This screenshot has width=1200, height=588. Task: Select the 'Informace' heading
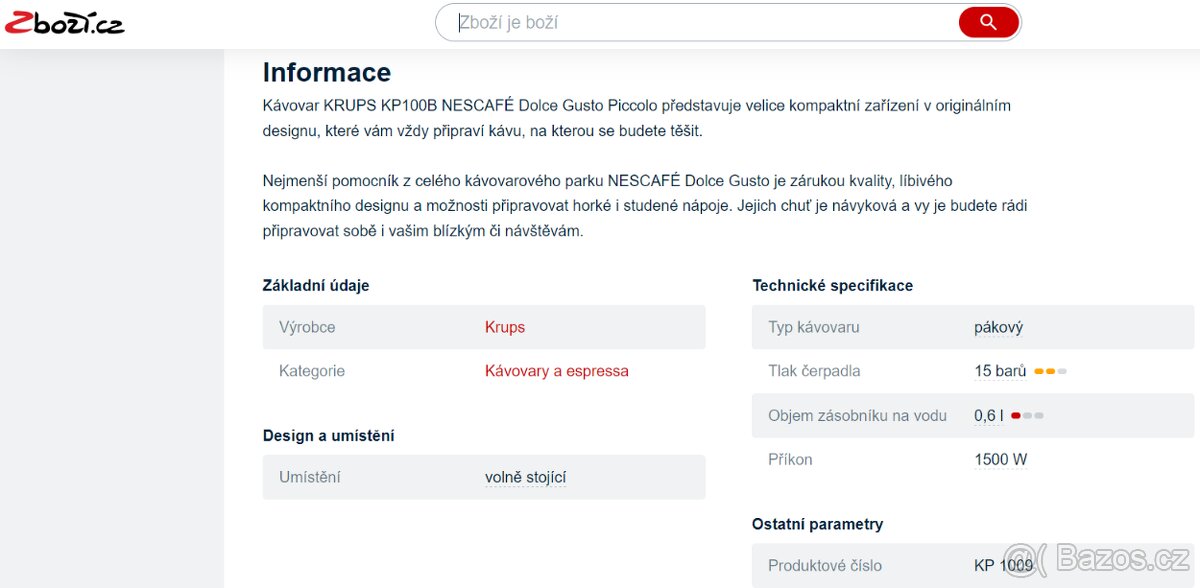pos(327,72)
